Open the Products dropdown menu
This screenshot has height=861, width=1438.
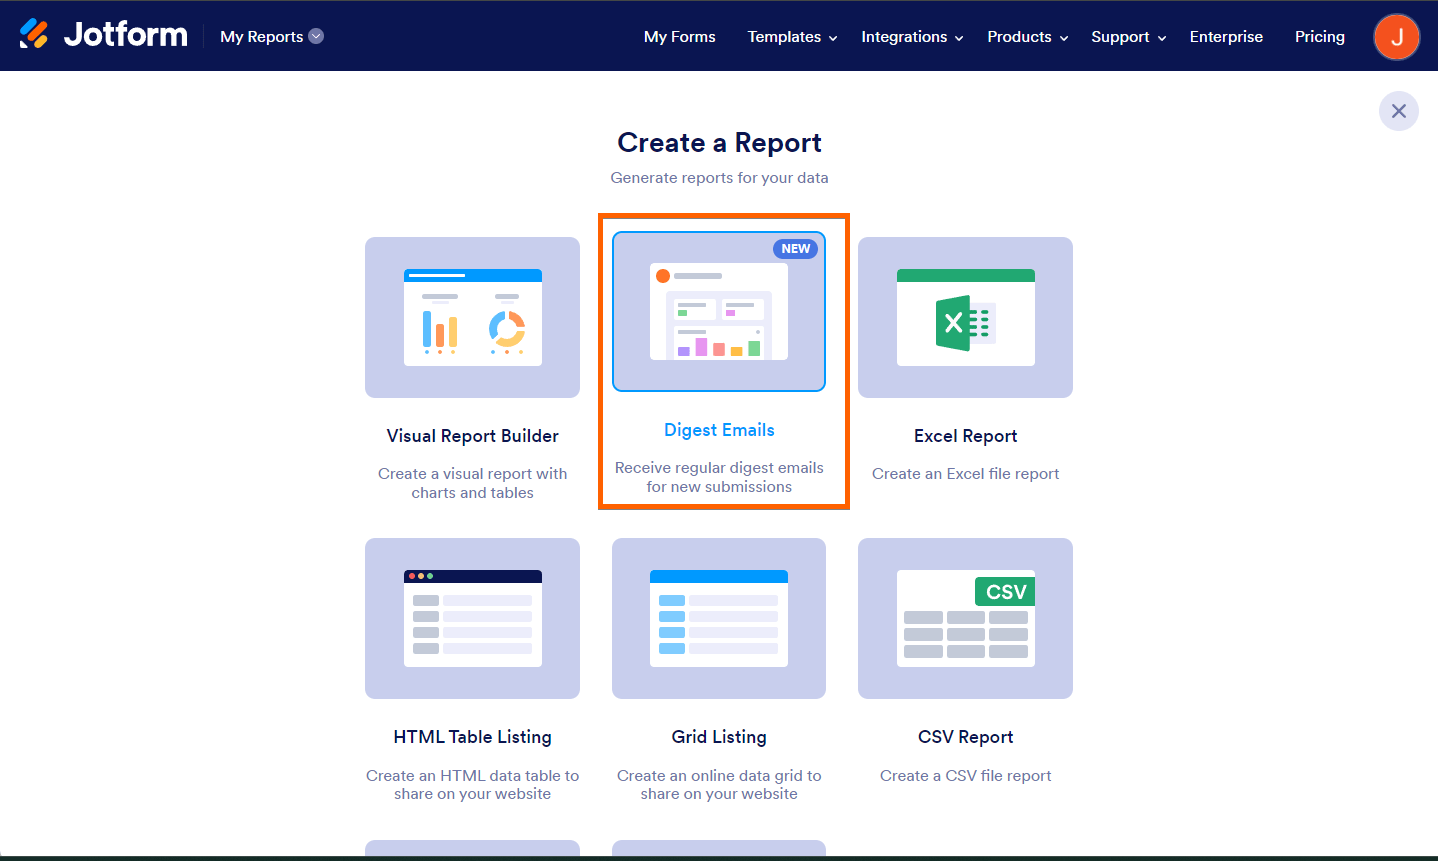[x=1028, y=37]
